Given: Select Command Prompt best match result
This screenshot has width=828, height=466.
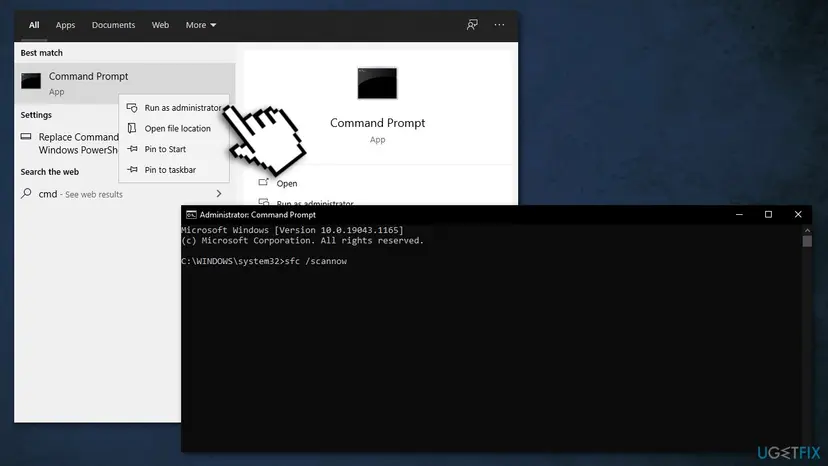Looking at the screenshot, I should pyautogui.click(x=125, y=83).
